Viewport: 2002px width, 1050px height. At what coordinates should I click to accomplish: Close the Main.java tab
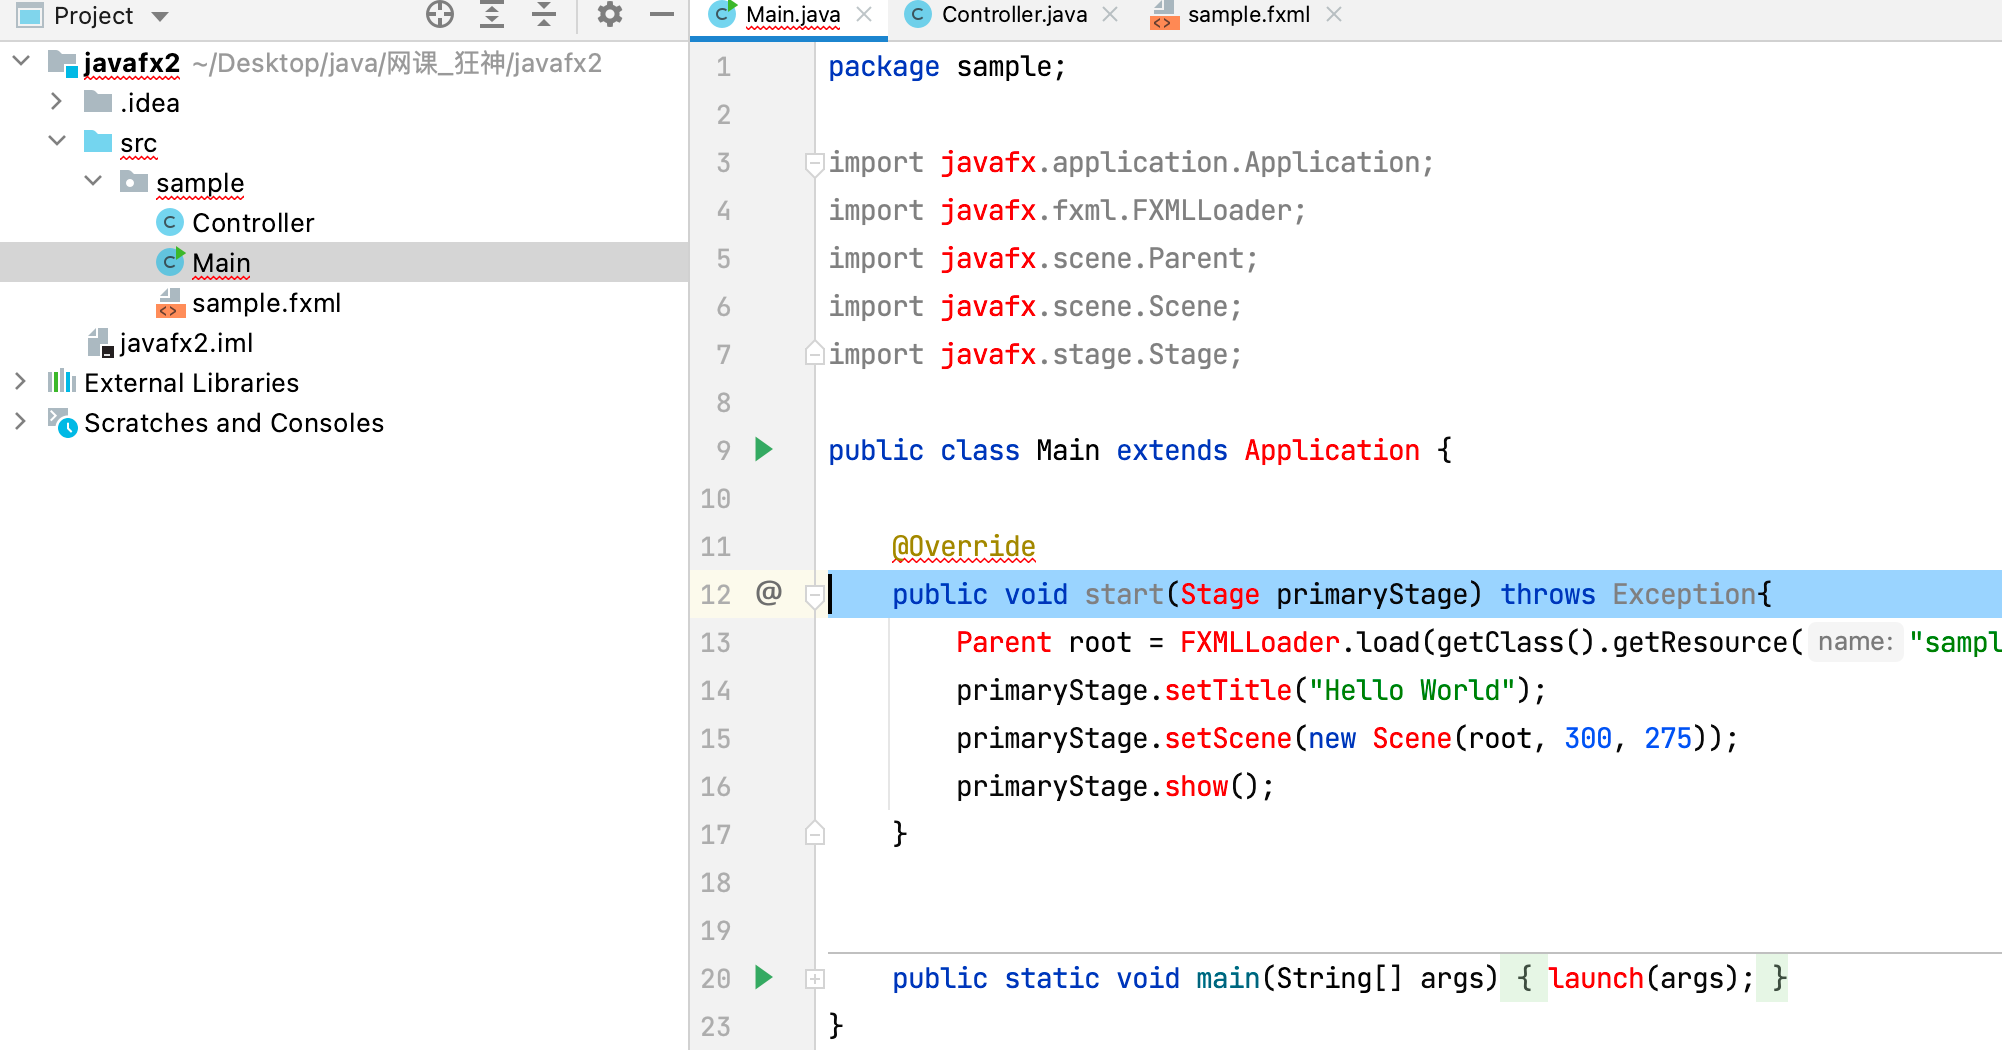click(865, 14)
